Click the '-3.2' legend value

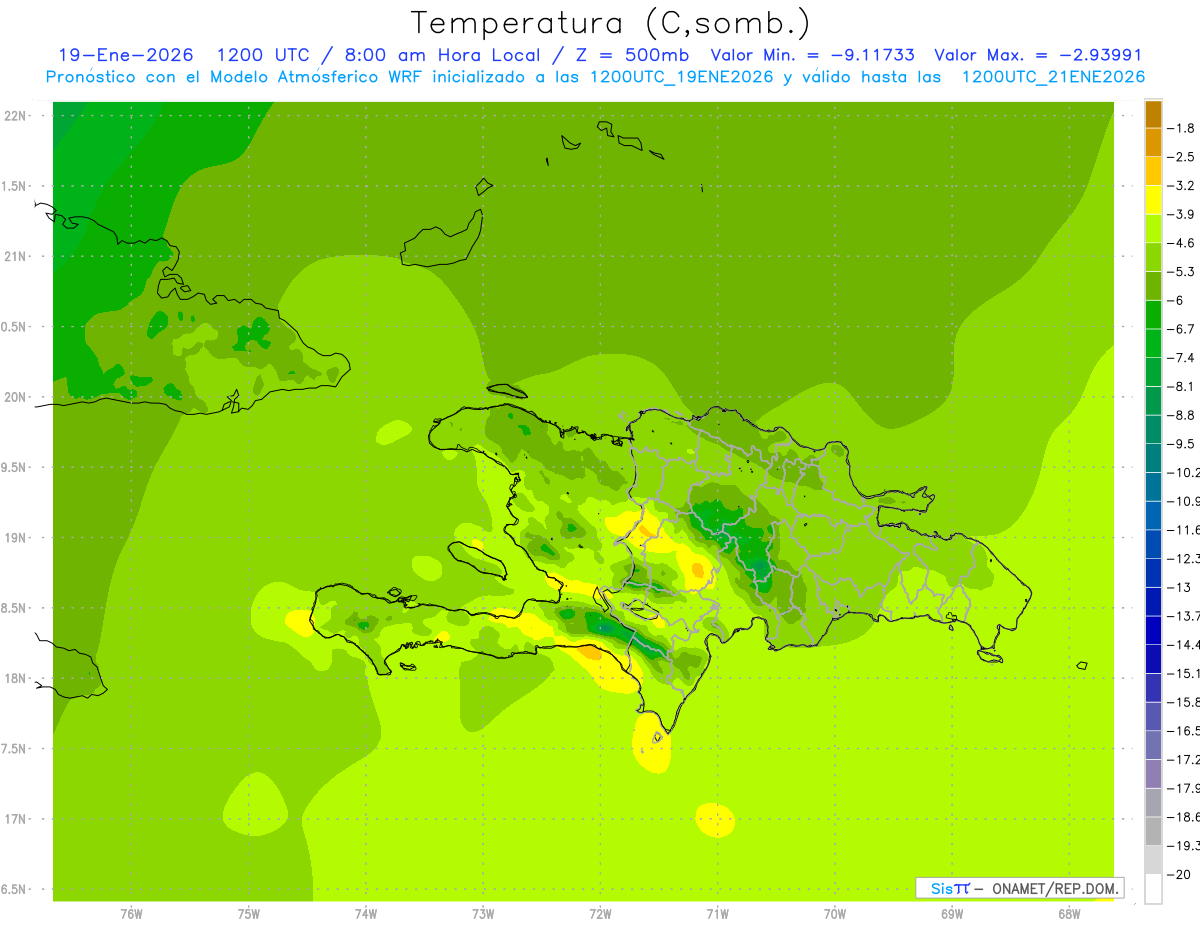(1182, 186)
